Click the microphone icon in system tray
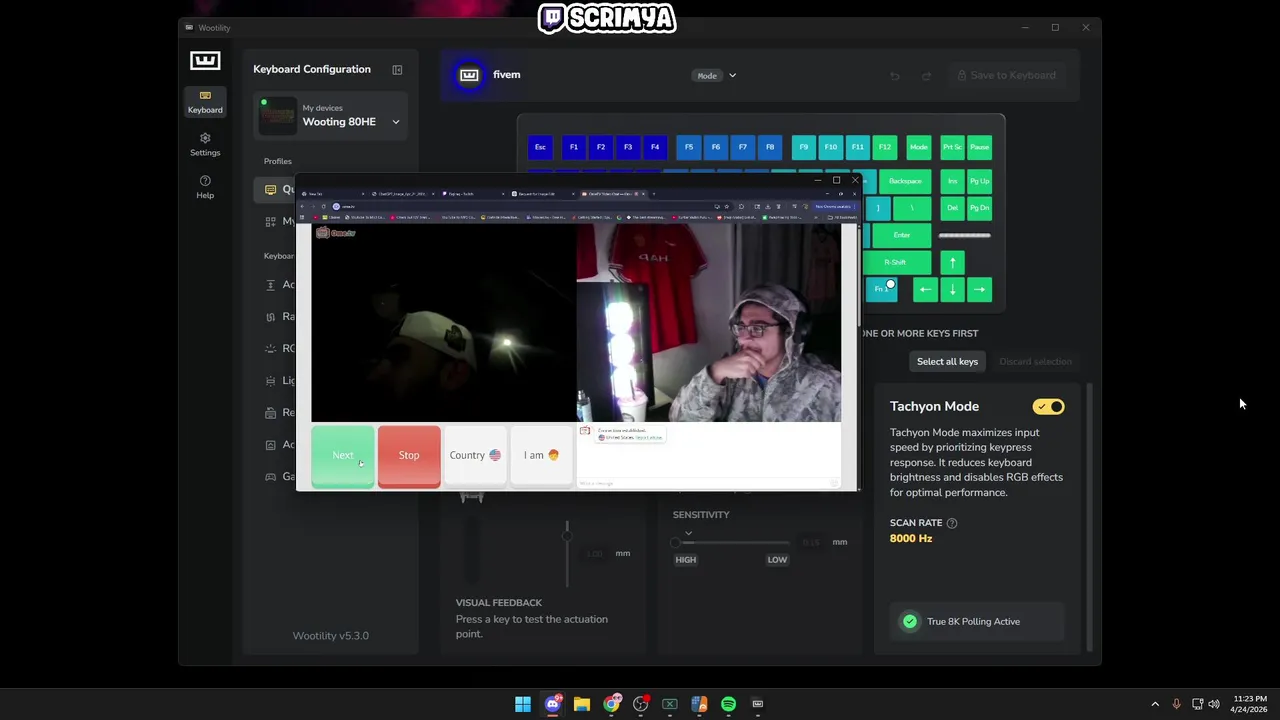Screen dimensions: 1280x720 coord(1176,704)
